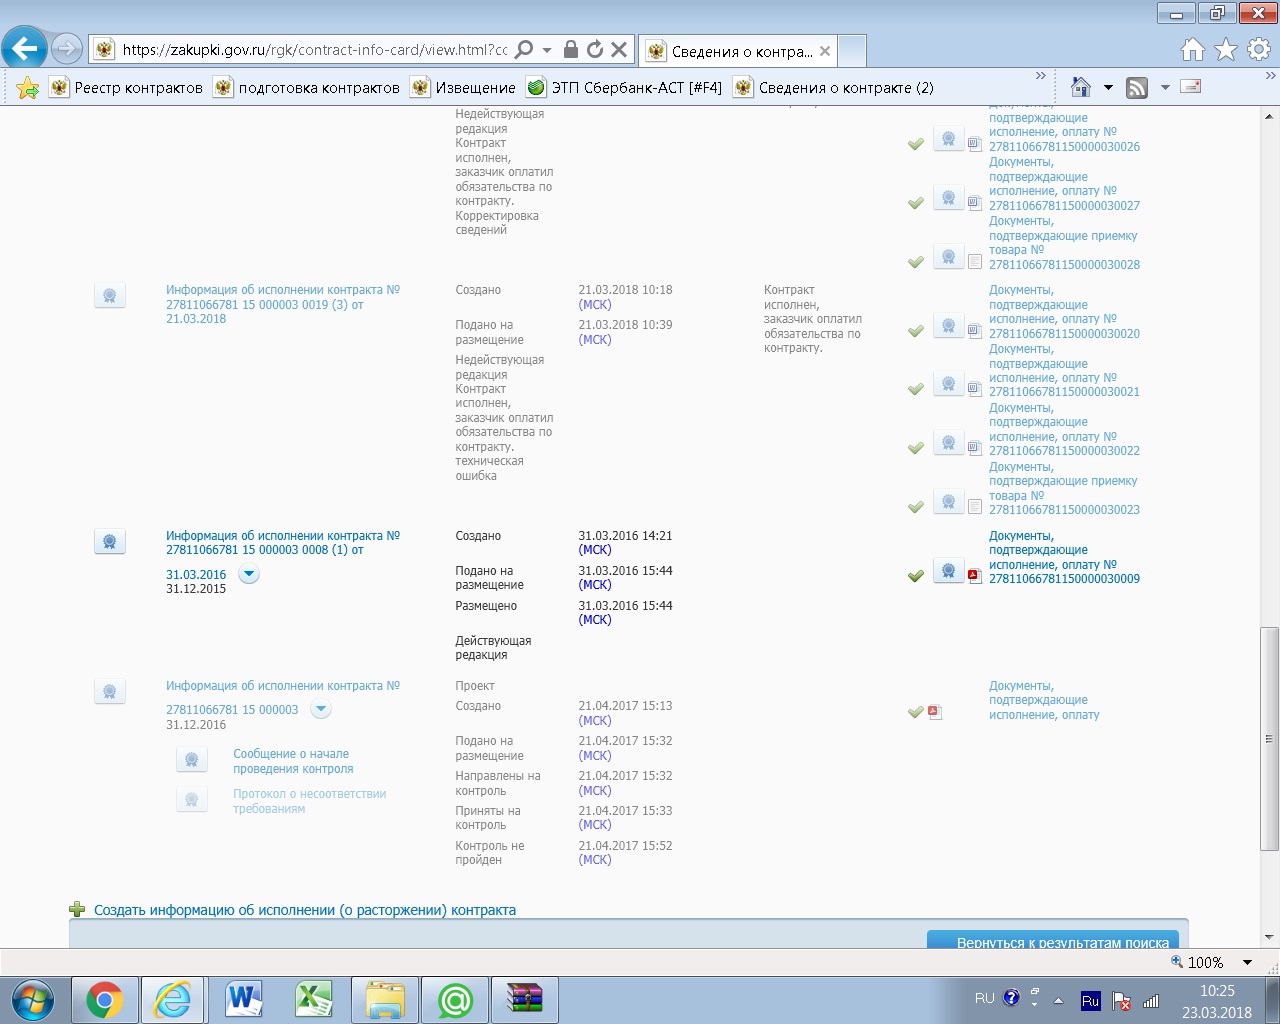Launch Google Chrome from the taskbar
The width and height of the screenshot is (1280, 1024).
coord(104,1000)
